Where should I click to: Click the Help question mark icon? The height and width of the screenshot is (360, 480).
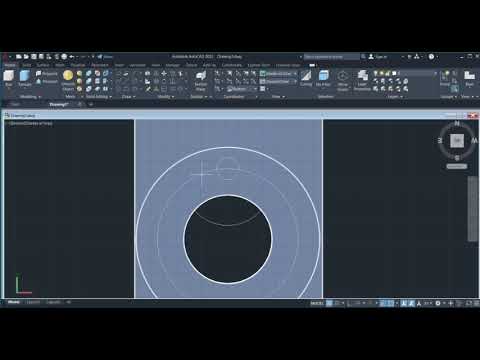point(431,57)
